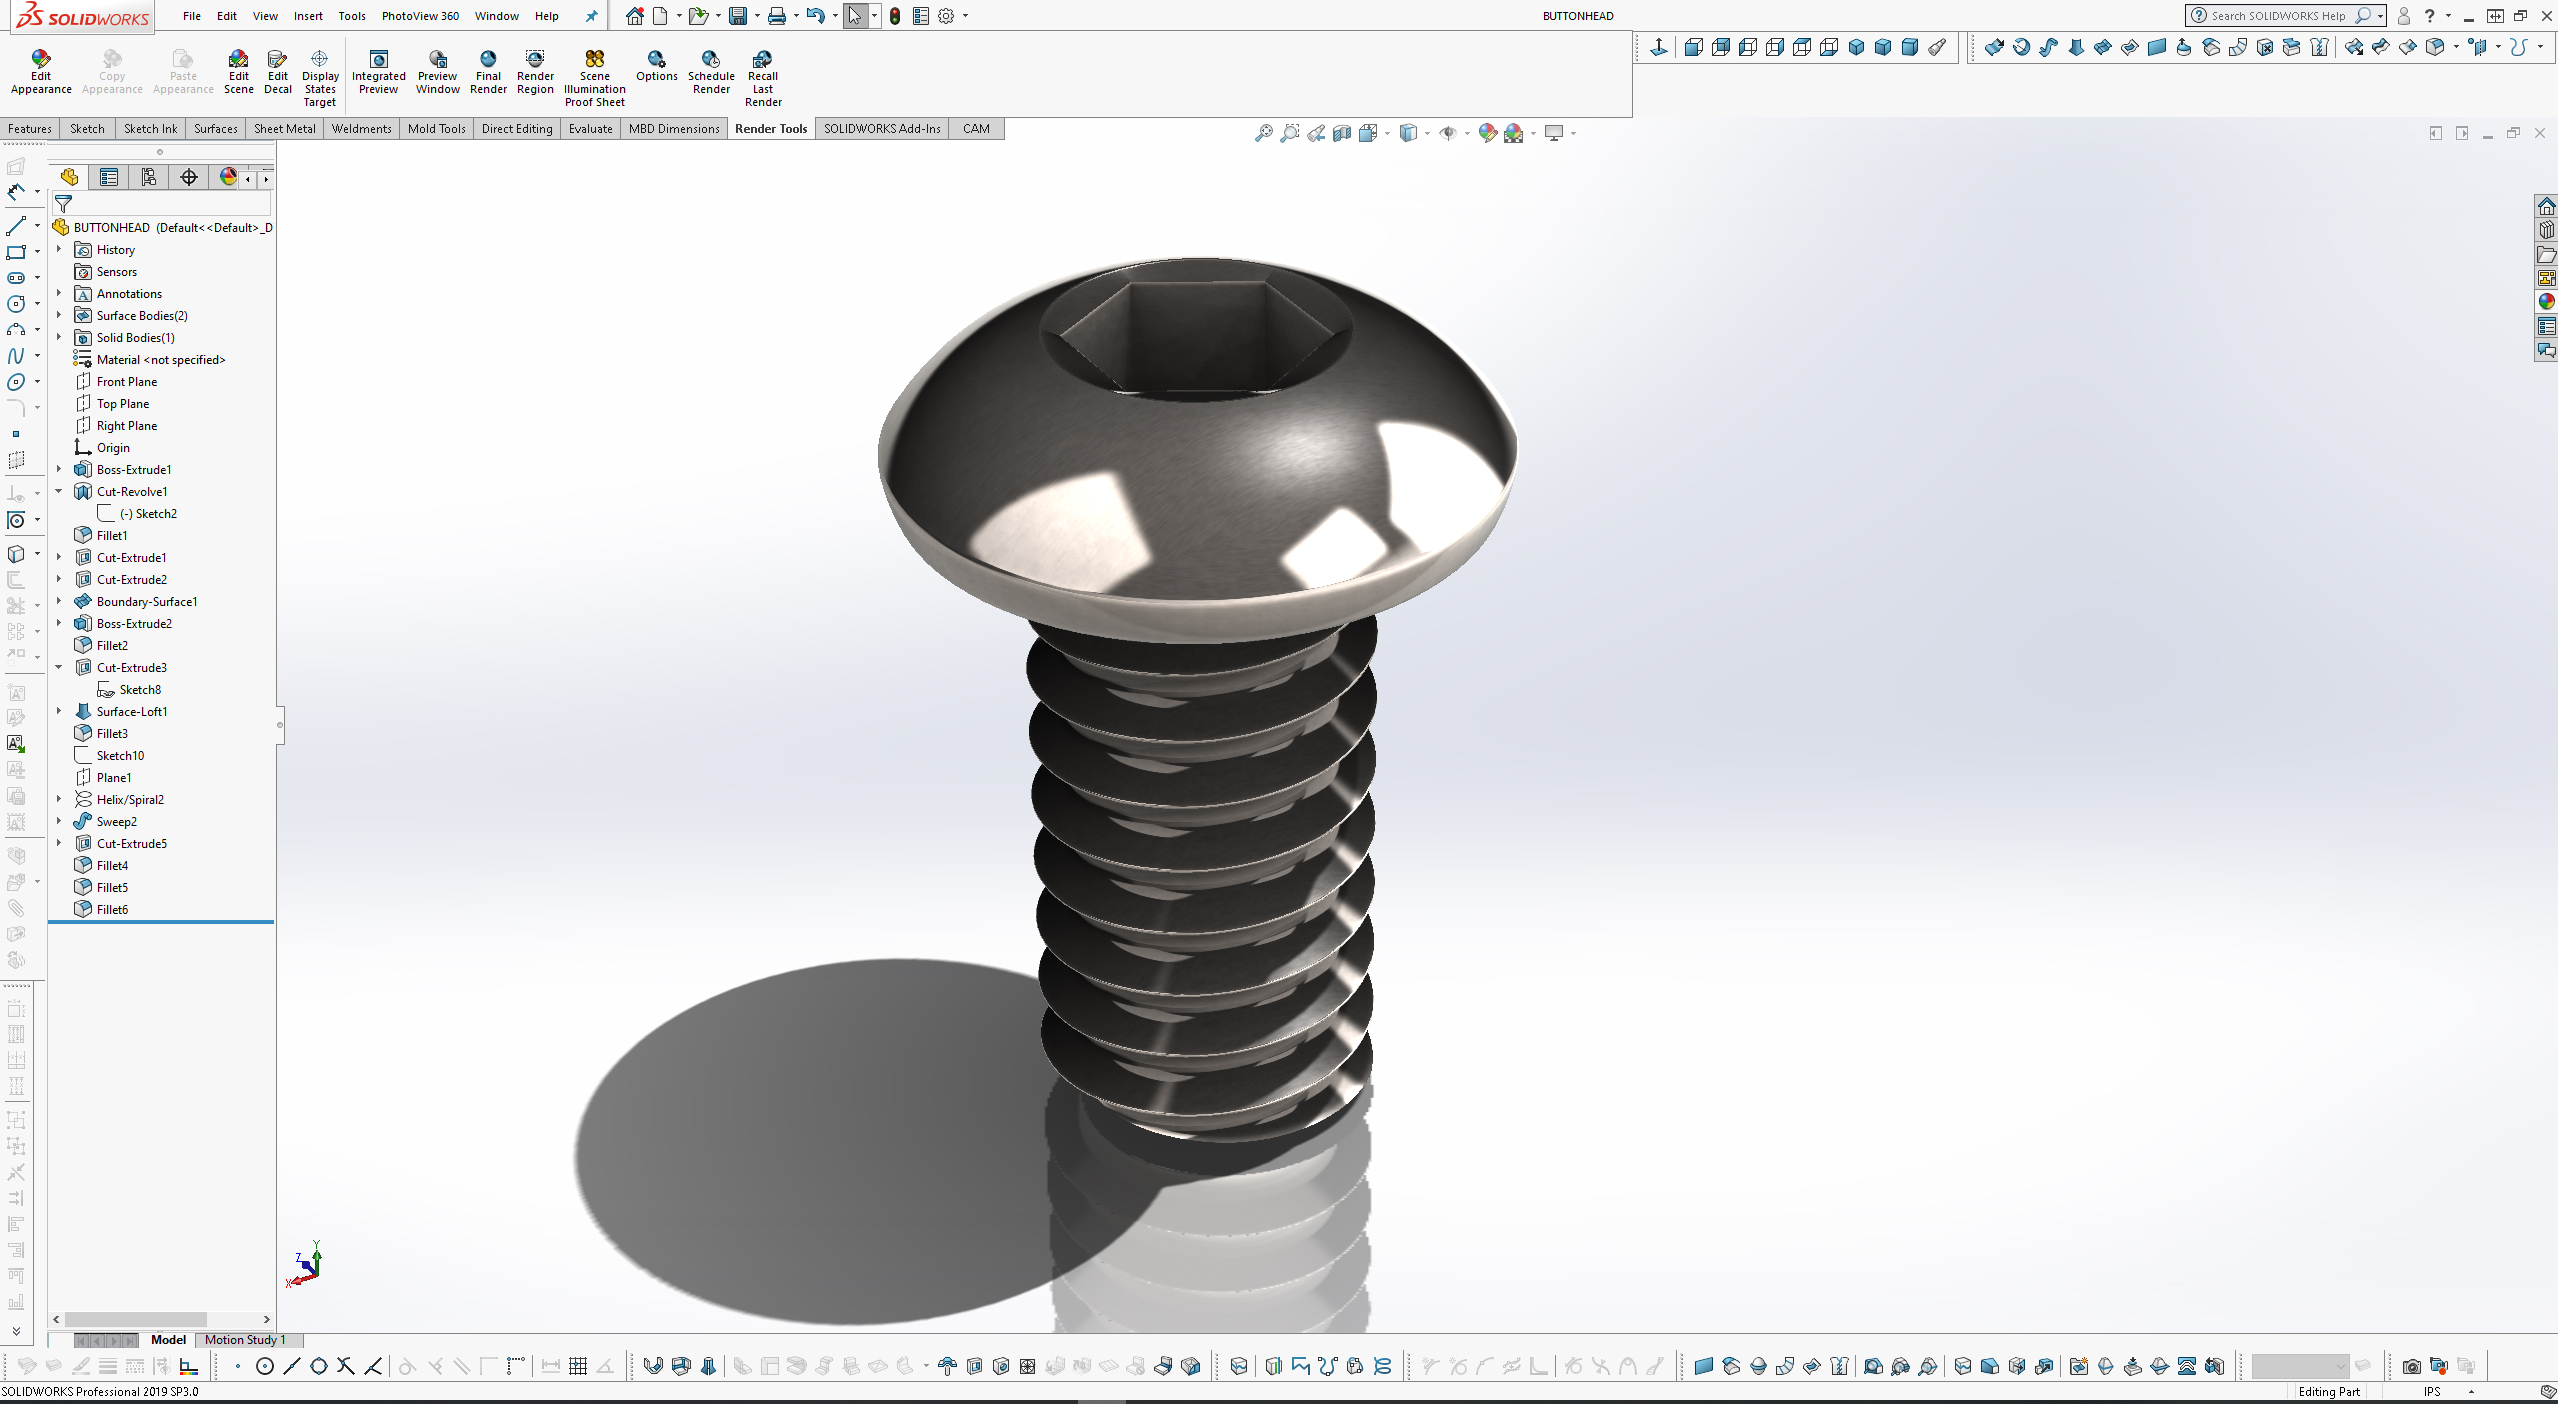Select the Fillet6 feature in tree
Screen dimensions: 2558x1404
point(112,909)
